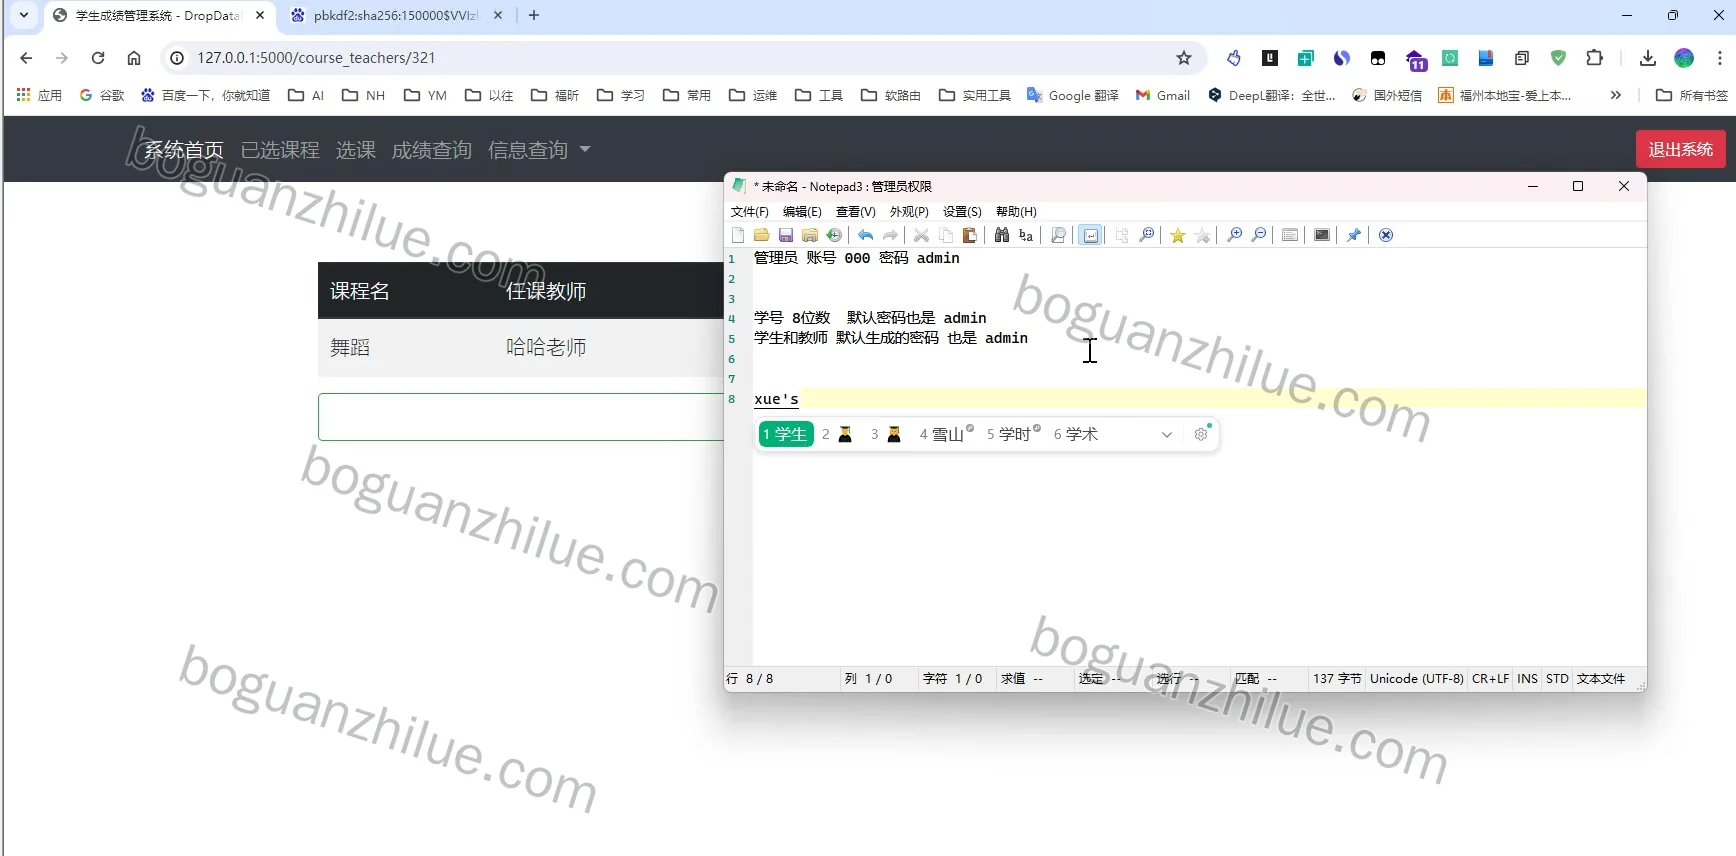Screen dimensions: 1736x856
Task: Open the 设置(S) menu in Notepad3
Action: 962,212
